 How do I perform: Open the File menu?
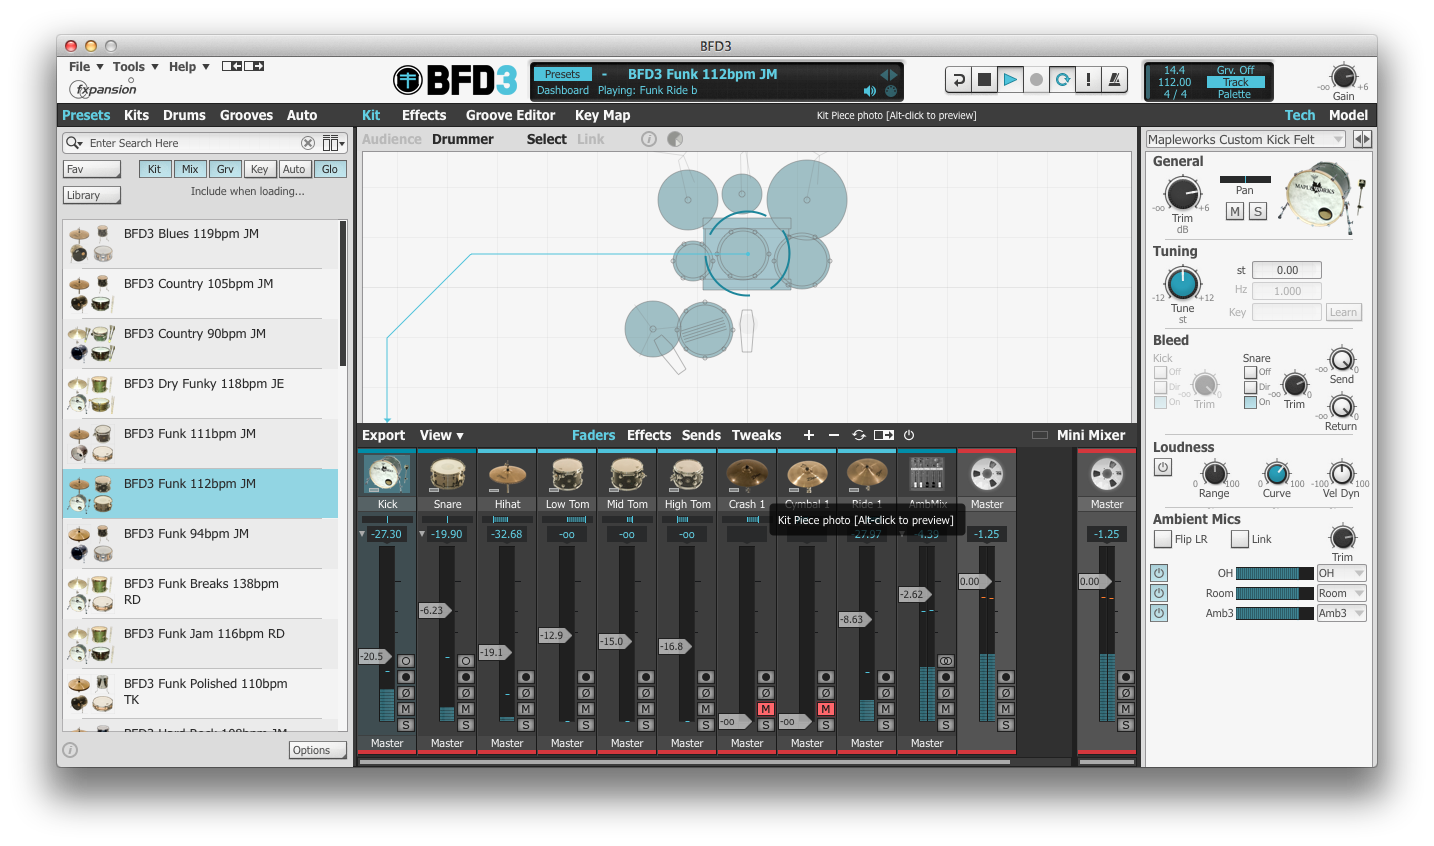coord(86,67)
